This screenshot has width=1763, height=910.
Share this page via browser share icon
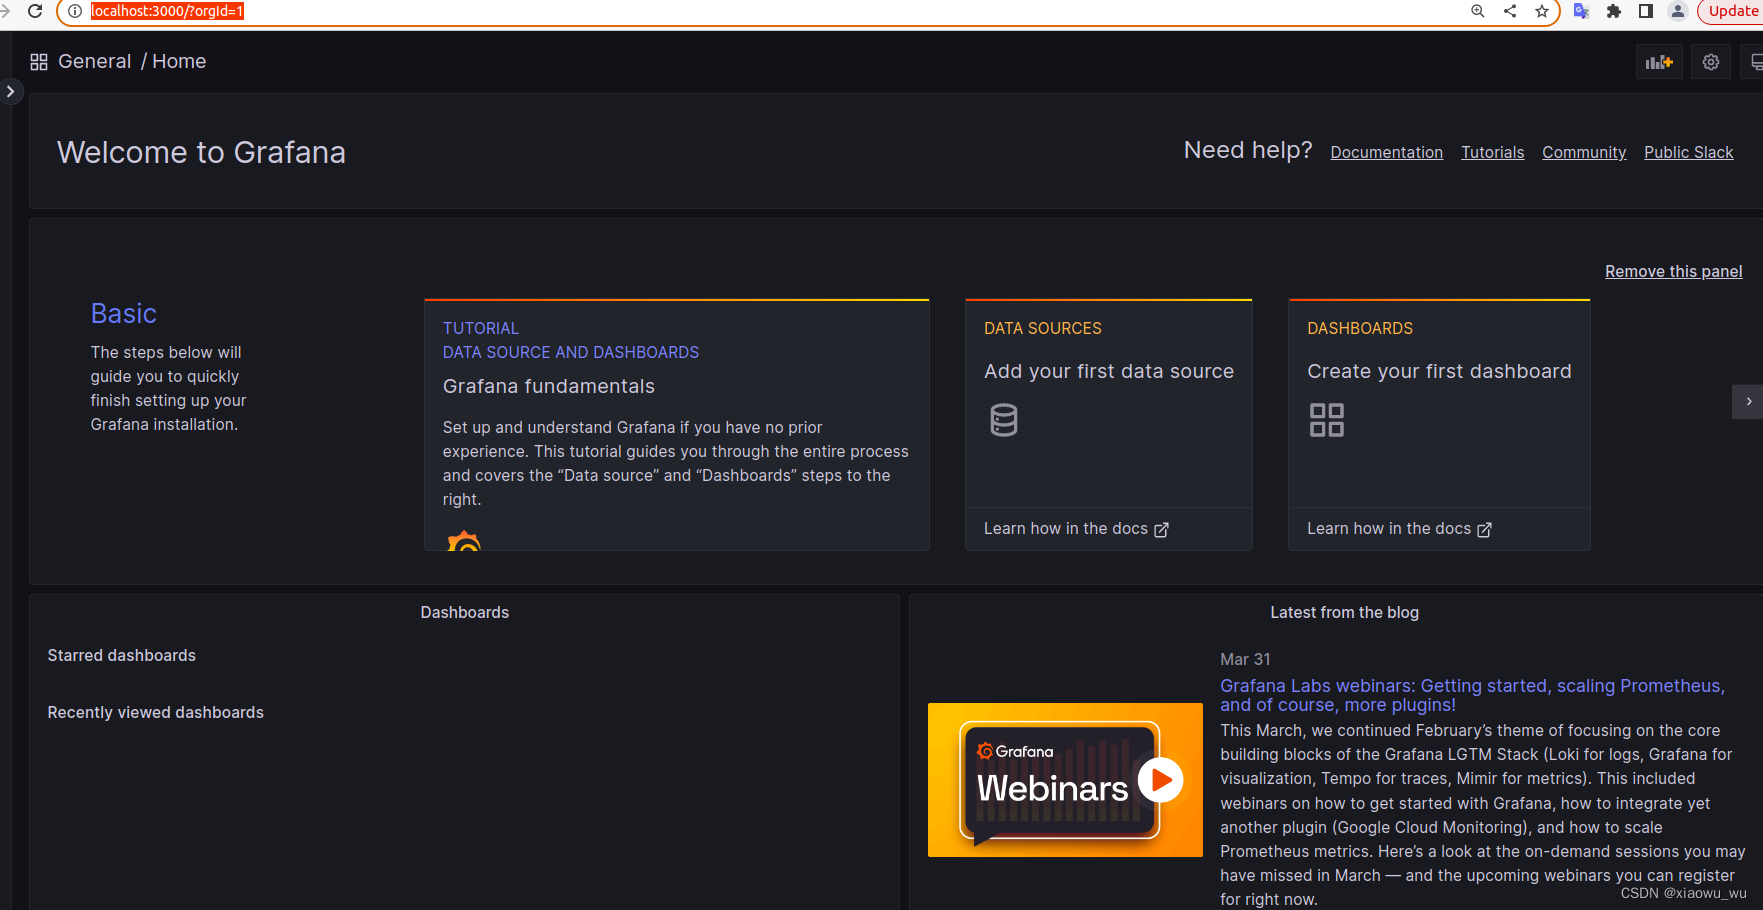pyautogui.click(x=1510, y=11)
